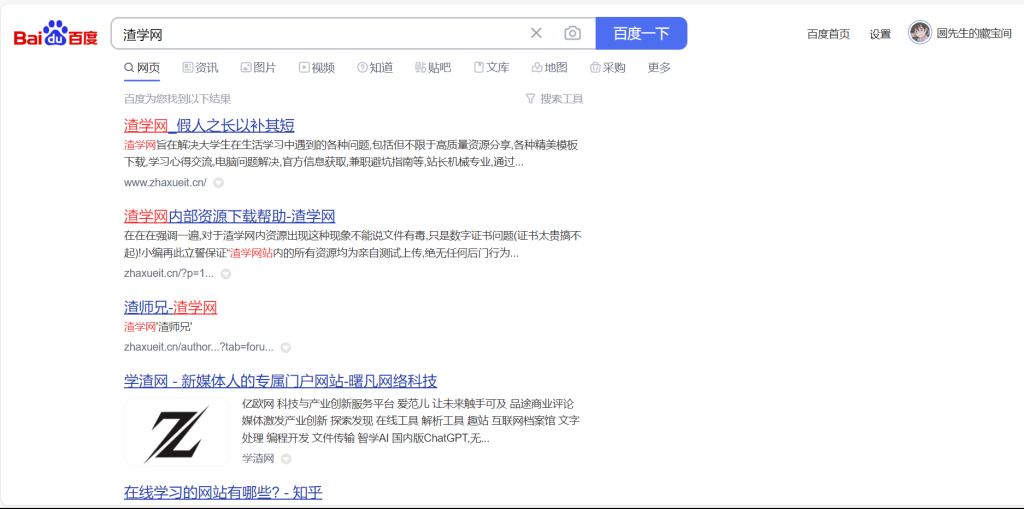Open the username 圆先生的藏宝间 account link
This screenshot has width=1024, height=509.
[x=974, y=34]
